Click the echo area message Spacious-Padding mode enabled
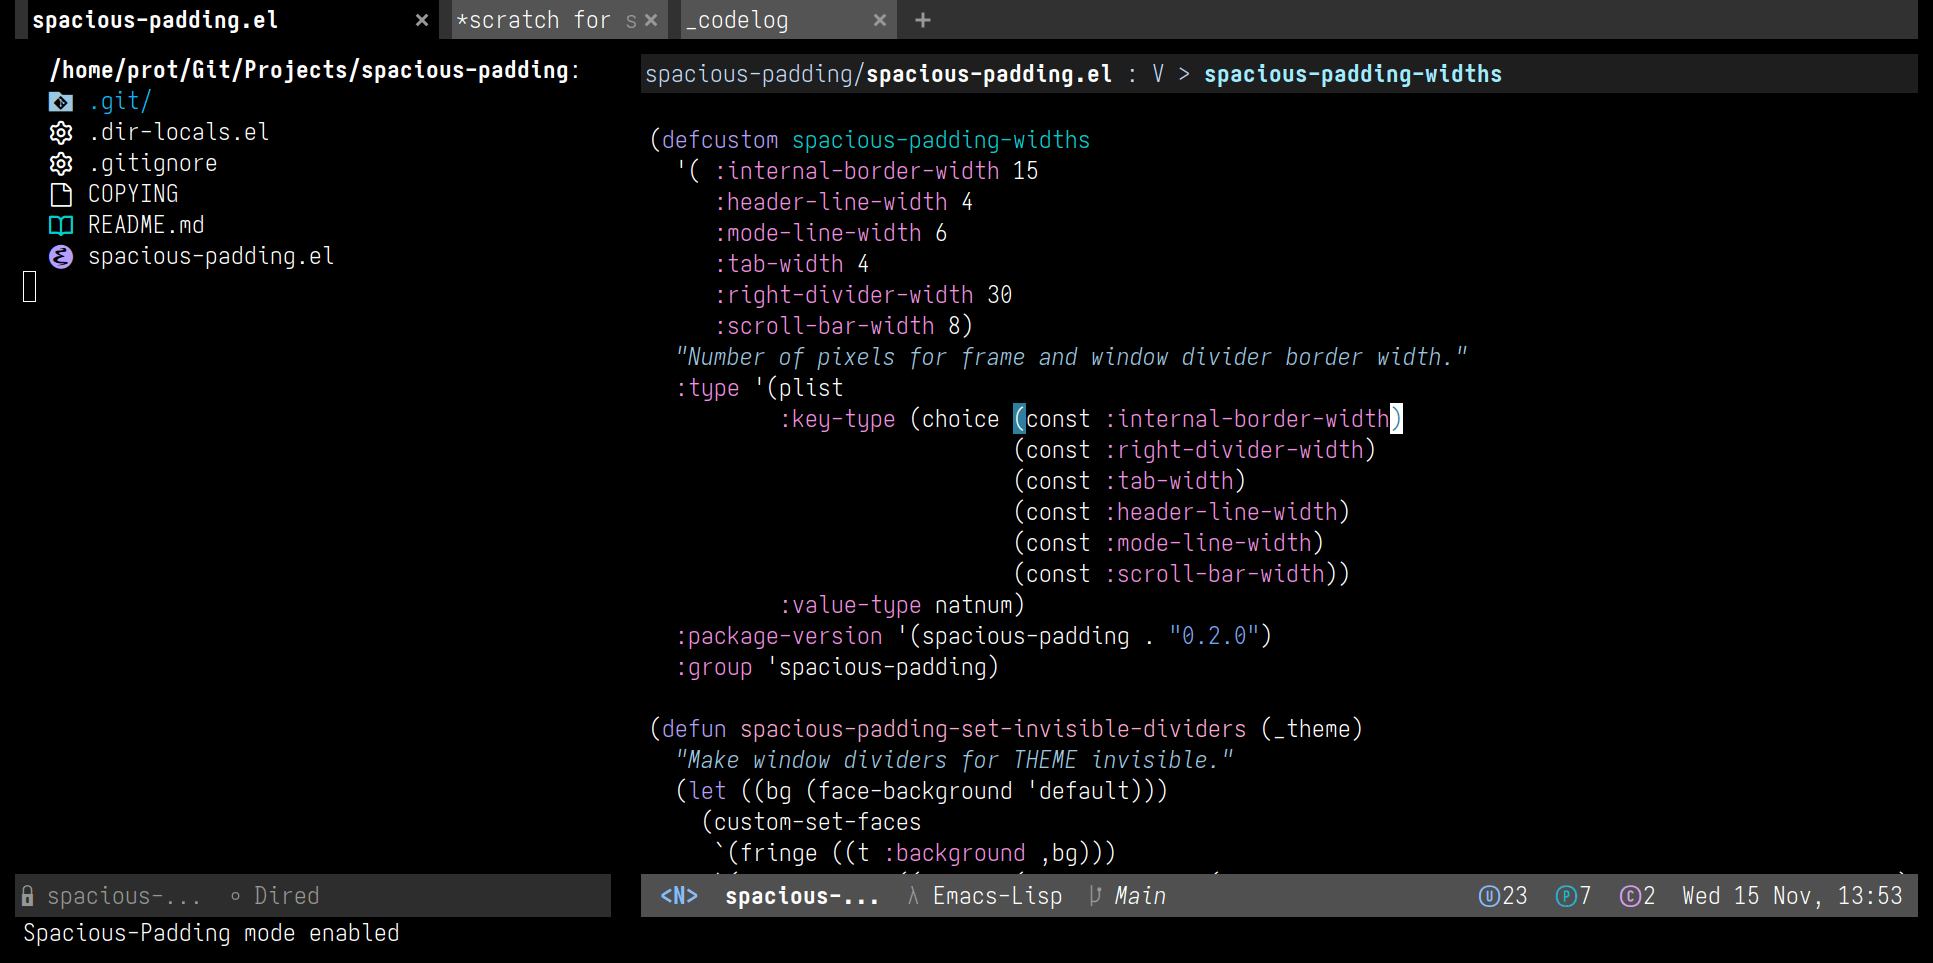 [211, 933]
